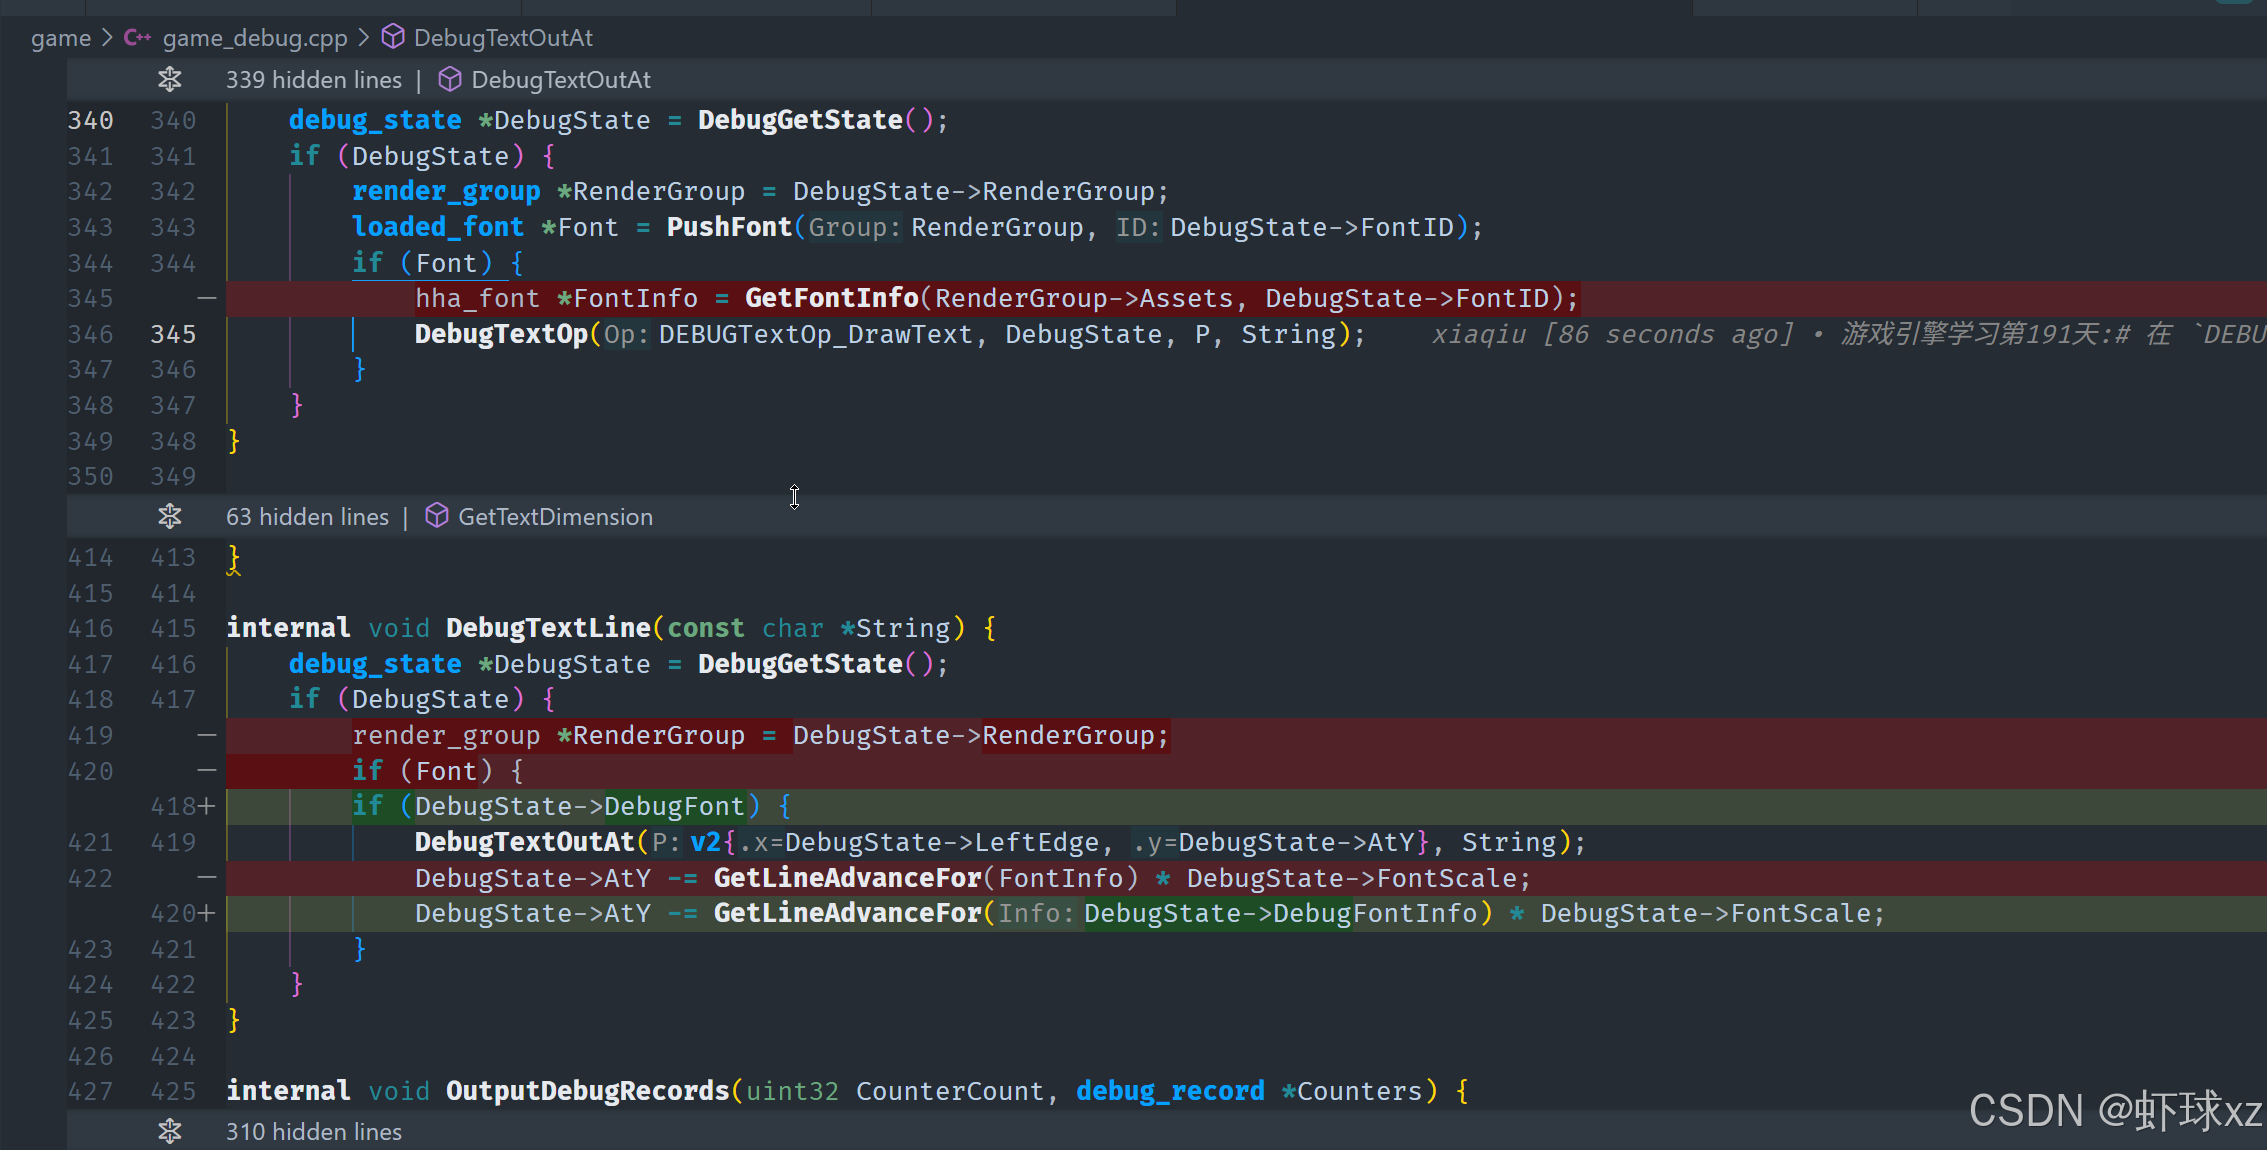2267x1150 pixels.
Task: Expand the 63 hidden lines label
Action: (x=307, y=516)
